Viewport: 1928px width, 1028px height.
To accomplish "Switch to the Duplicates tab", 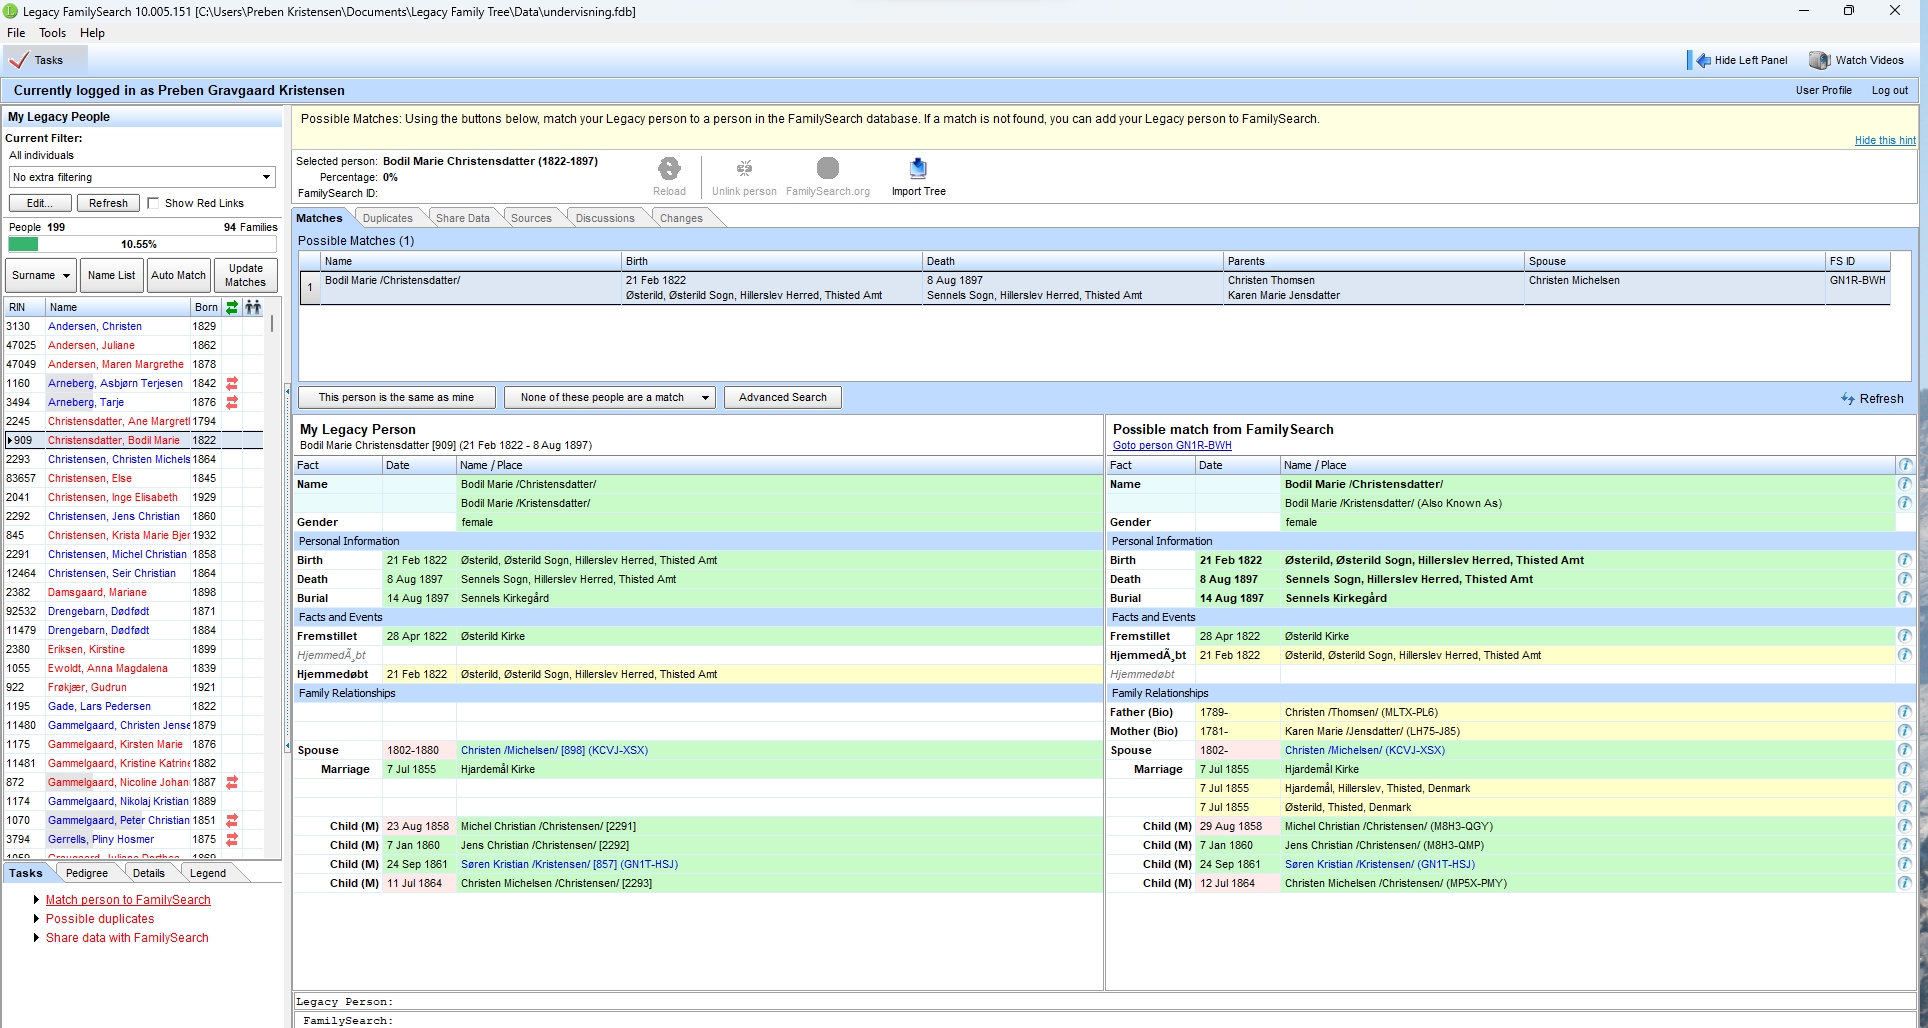I will click(387, 218).
